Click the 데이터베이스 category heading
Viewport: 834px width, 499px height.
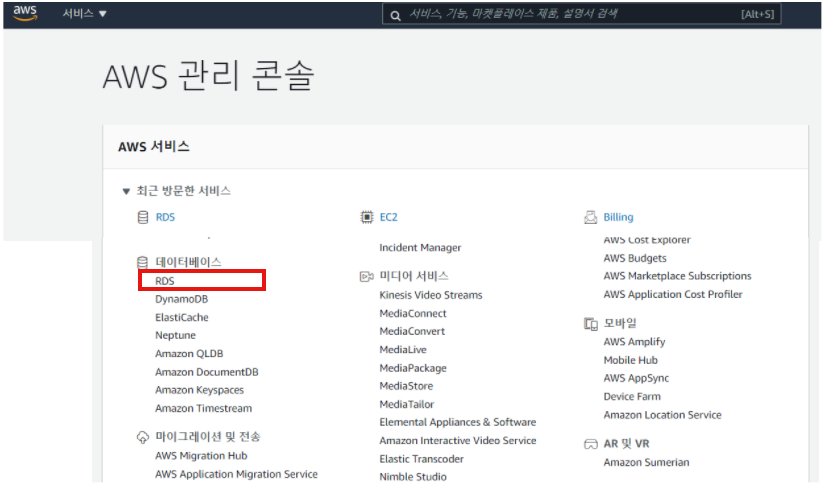click(x=188, y=262)
